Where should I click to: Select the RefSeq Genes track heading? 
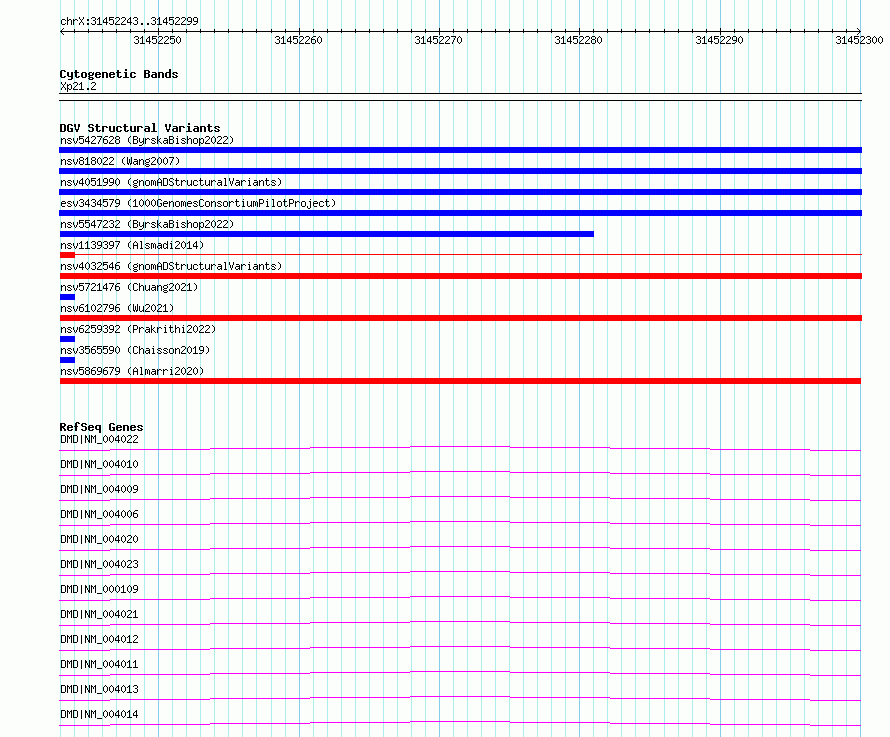[101, 427]
